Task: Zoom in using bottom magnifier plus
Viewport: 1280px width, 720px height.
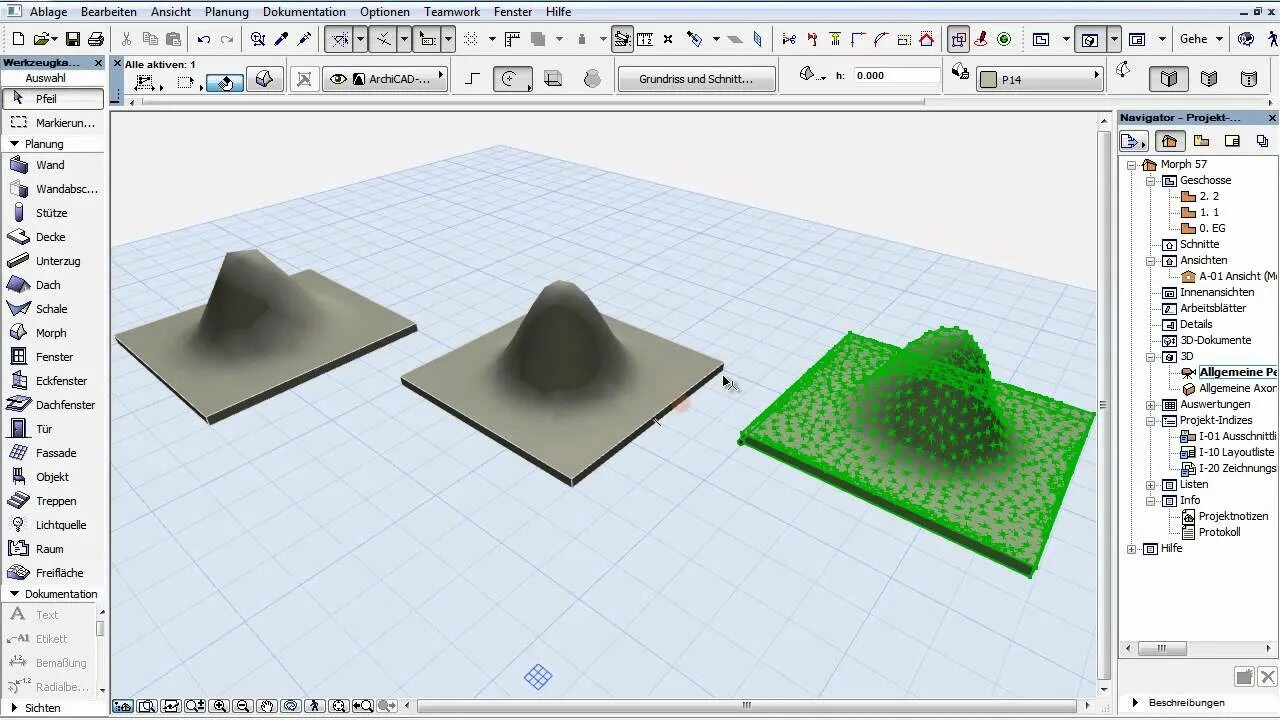Action: tap(220, 706)
